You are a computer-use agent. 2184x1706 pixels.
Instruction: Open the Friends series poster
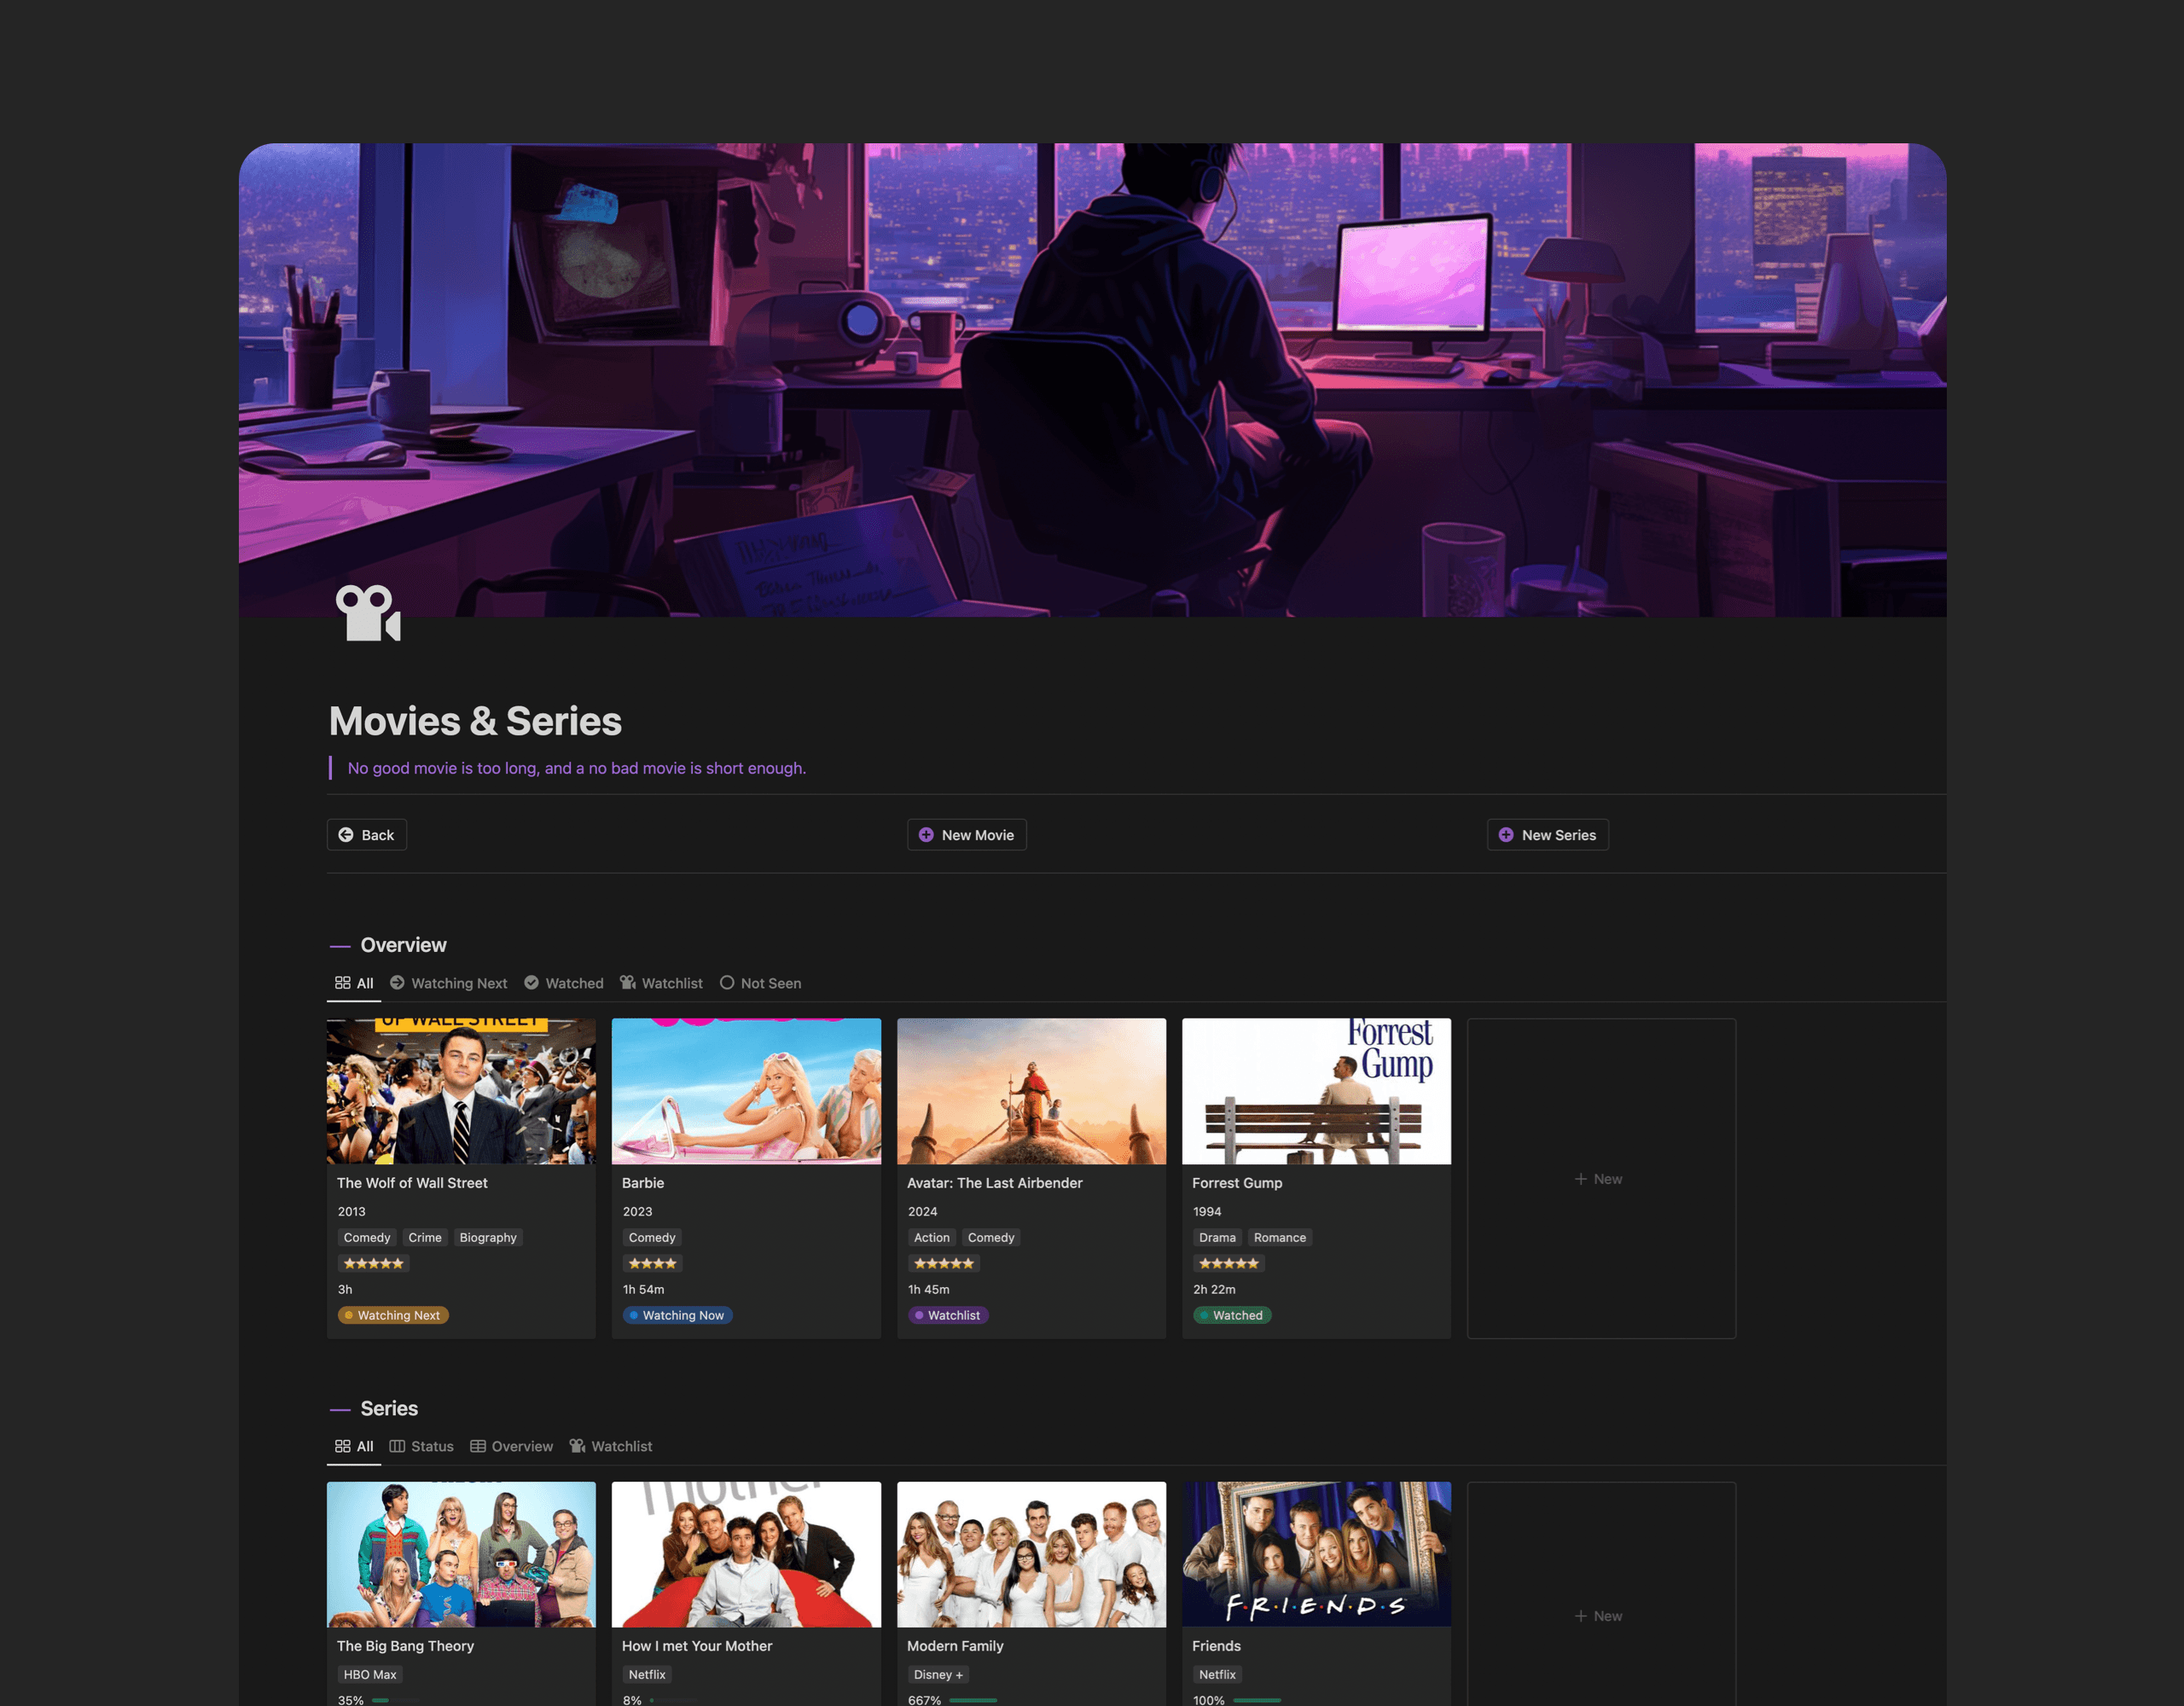coord(1316,1554)
